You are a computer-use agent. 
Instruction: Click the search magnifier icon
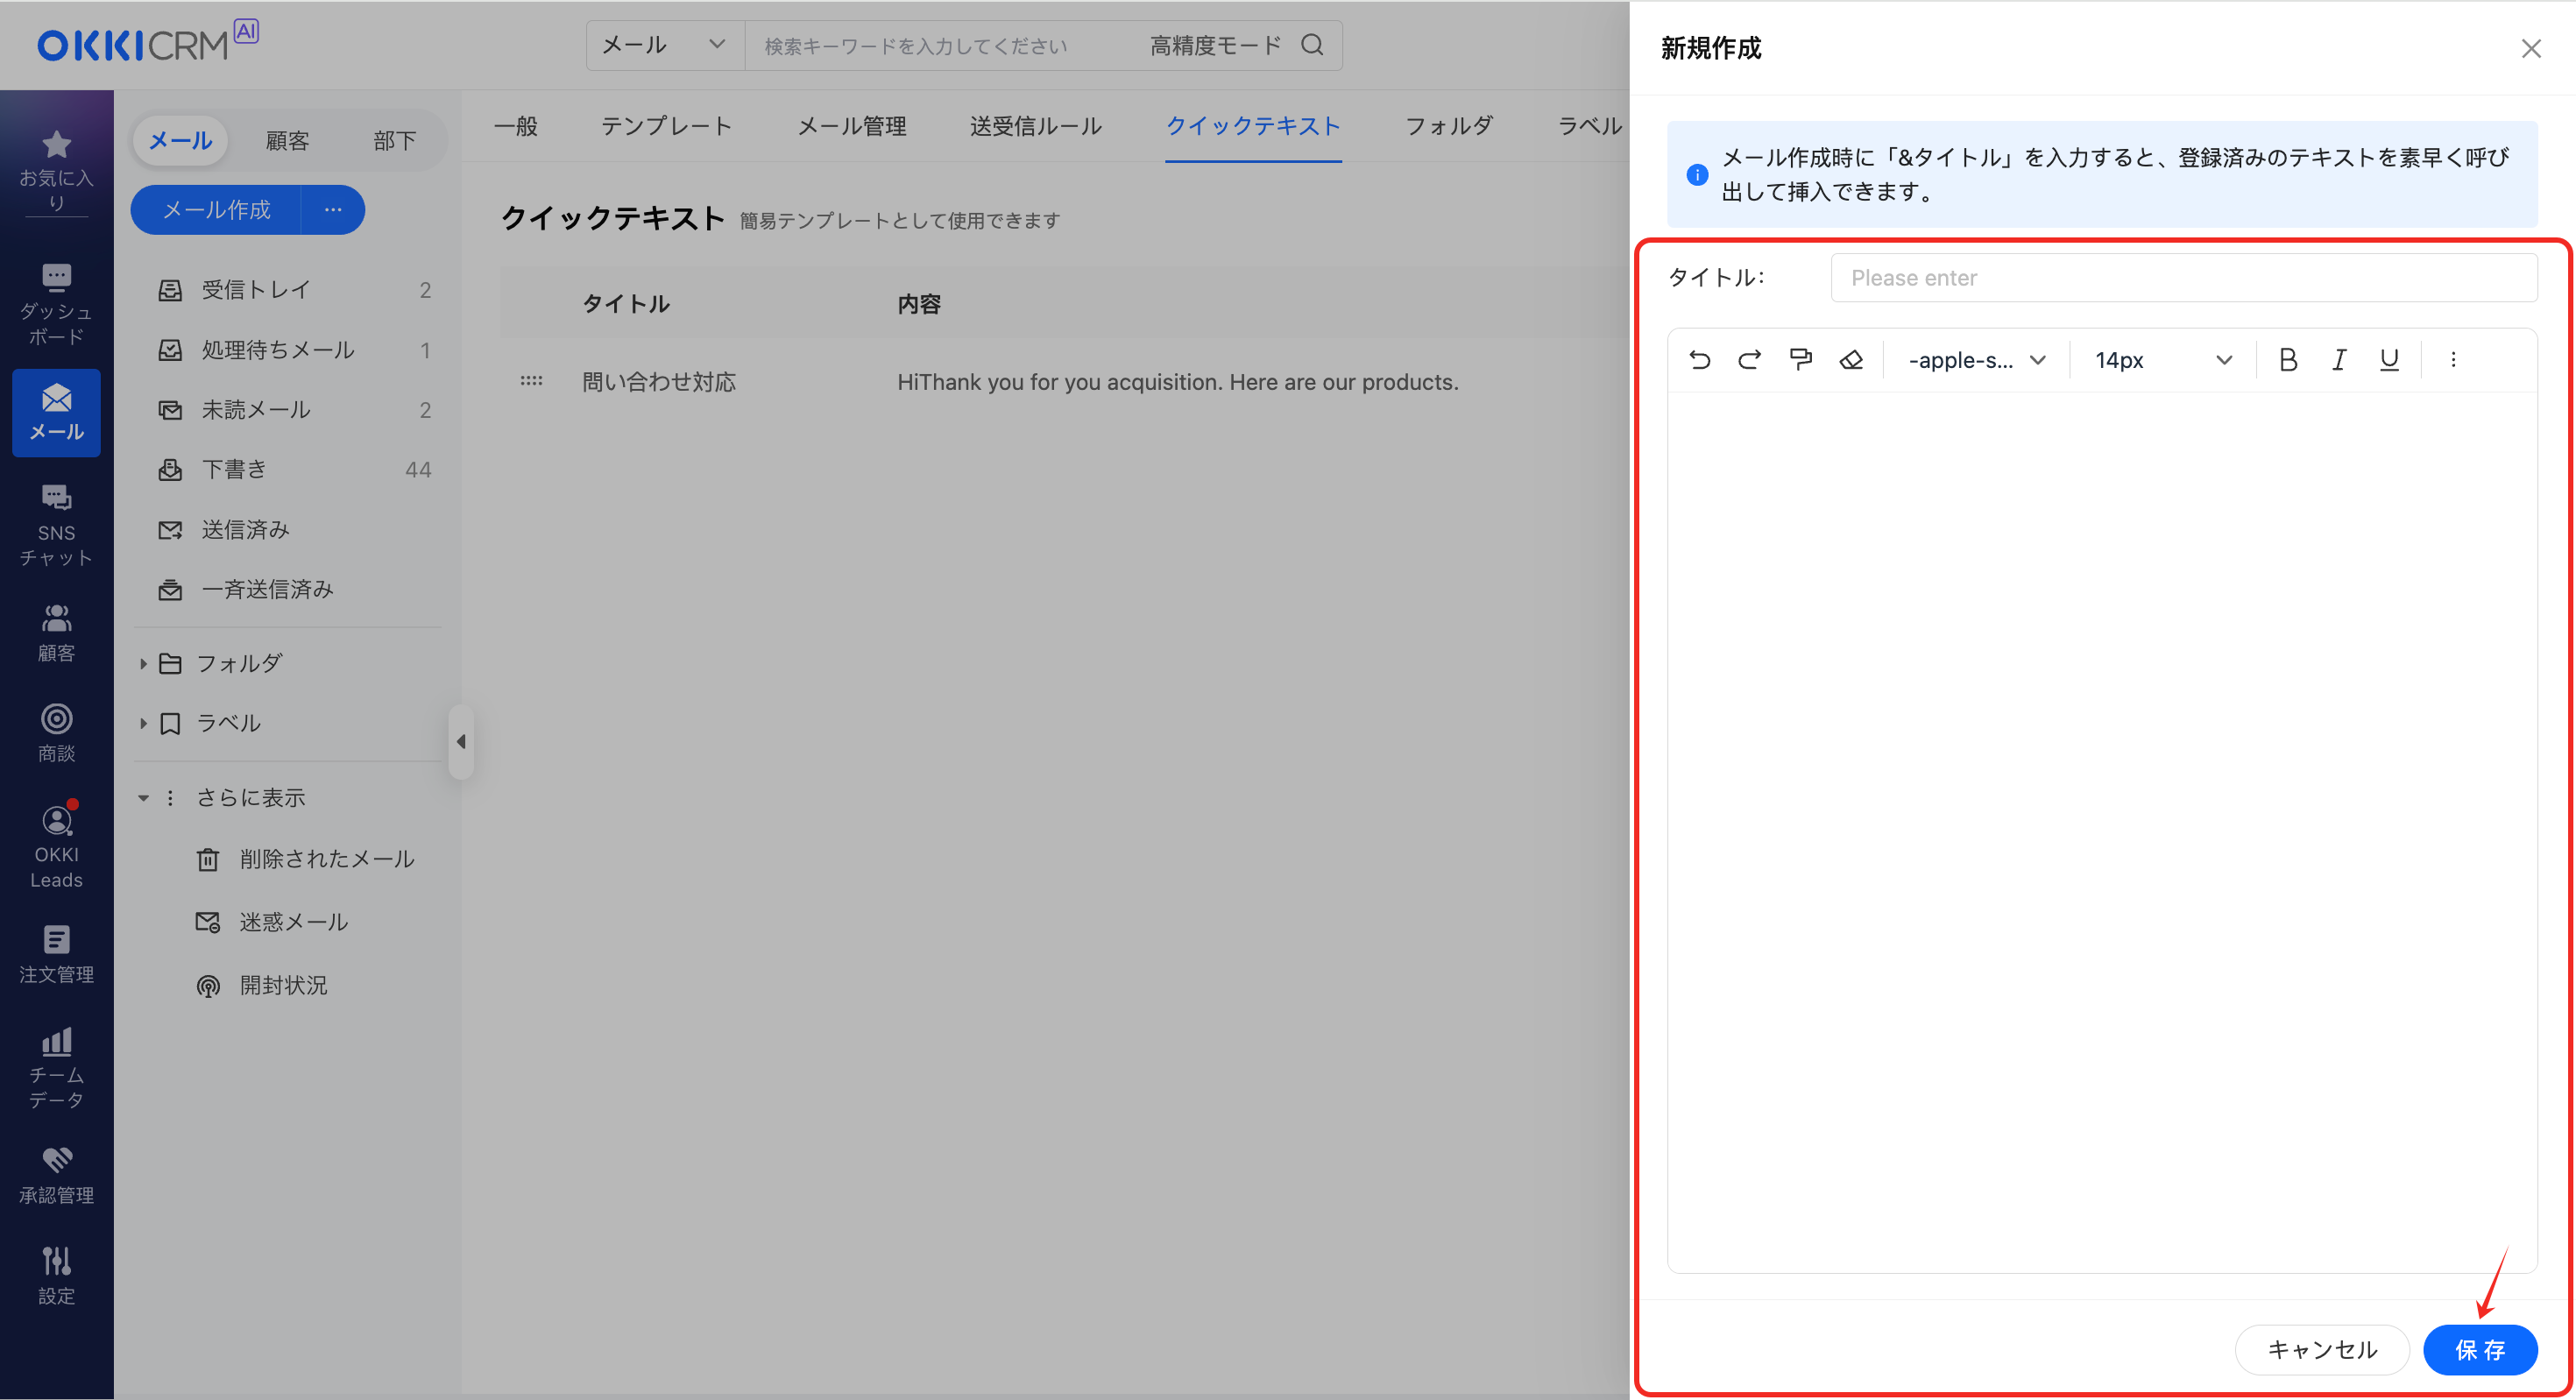click(x=1312, y=45)
